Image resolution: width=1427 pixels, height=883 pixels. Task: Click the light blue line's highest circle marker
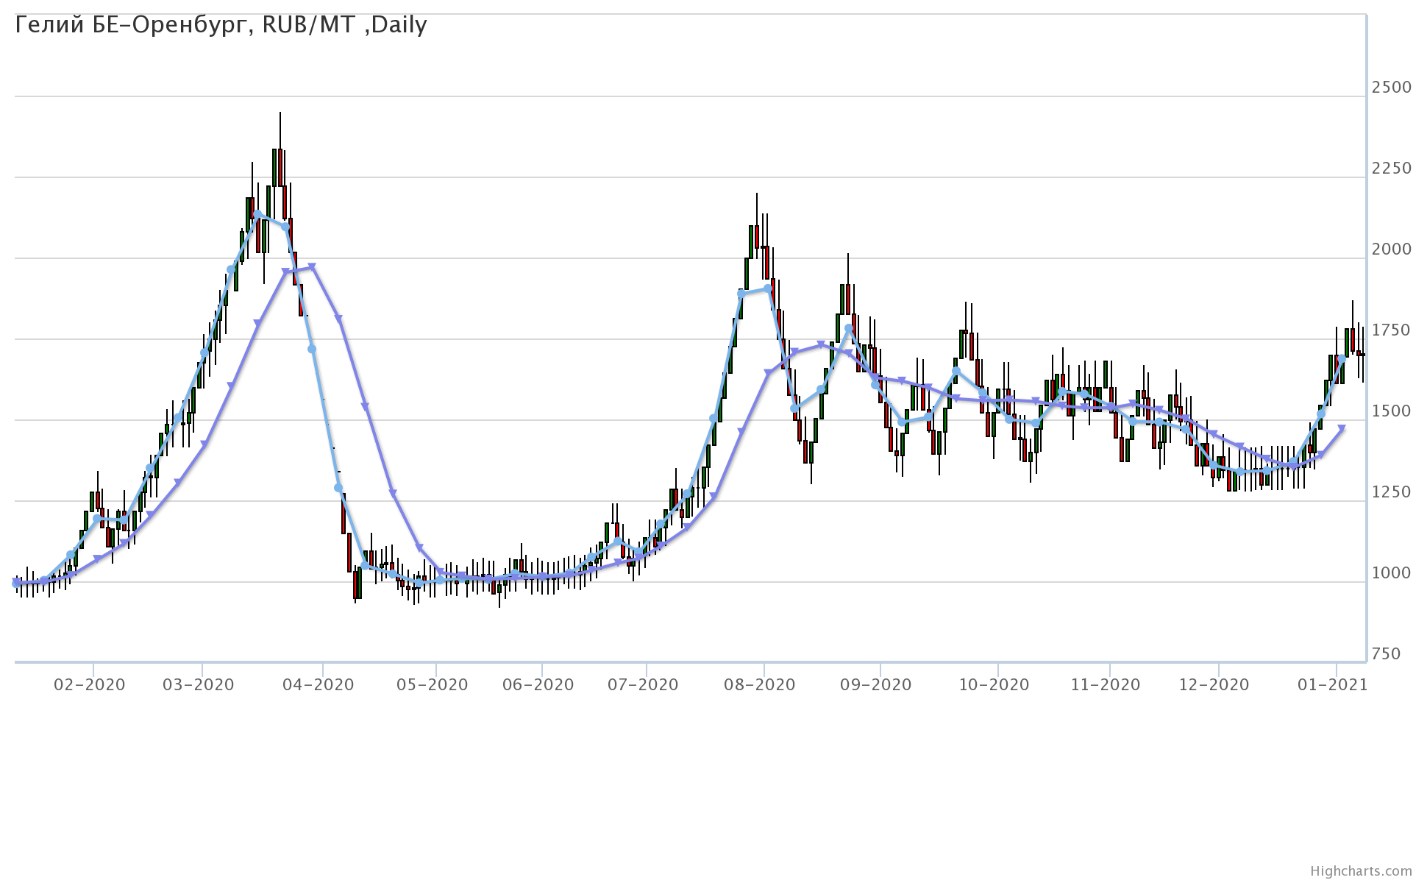258,215
